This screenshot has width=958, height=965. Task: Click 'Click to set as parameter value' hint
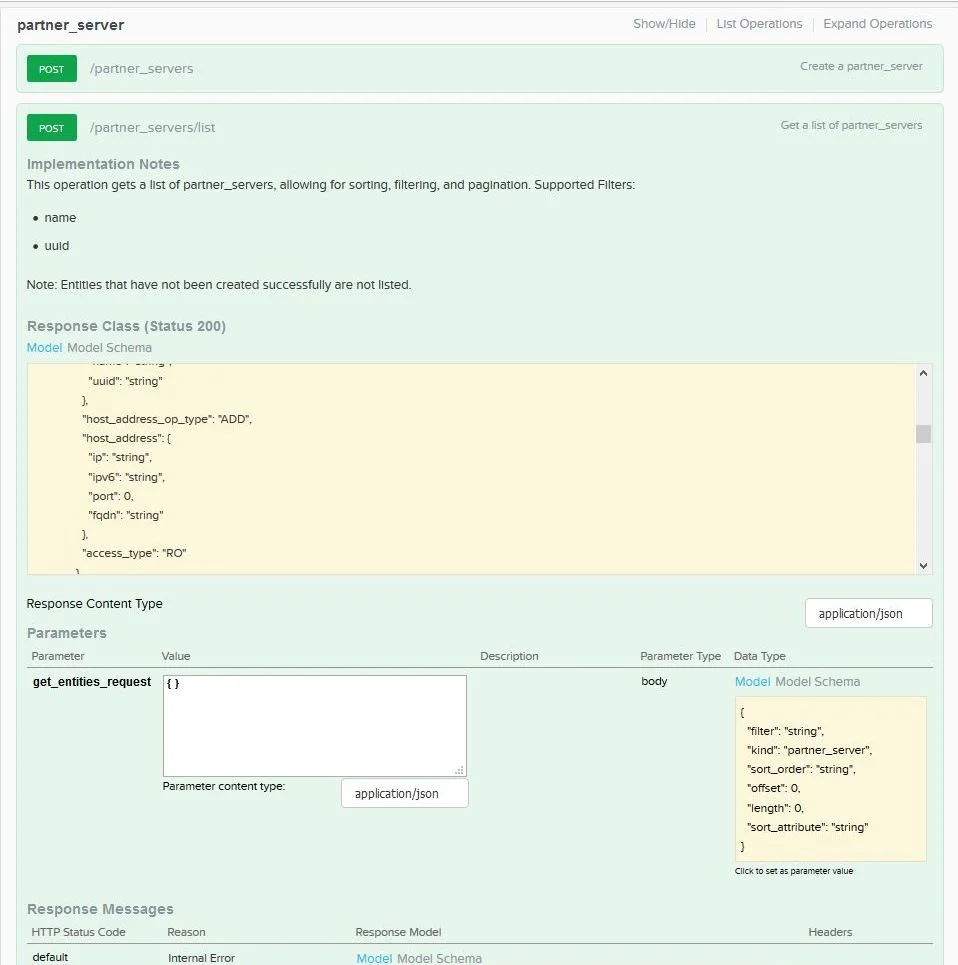coord(794,871)
